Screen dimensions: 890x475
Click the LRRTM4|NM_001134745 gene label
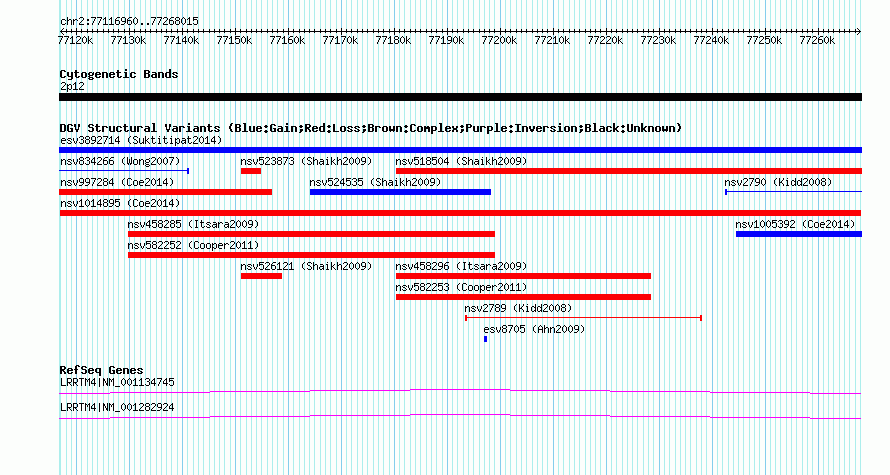tap(117, 382)
